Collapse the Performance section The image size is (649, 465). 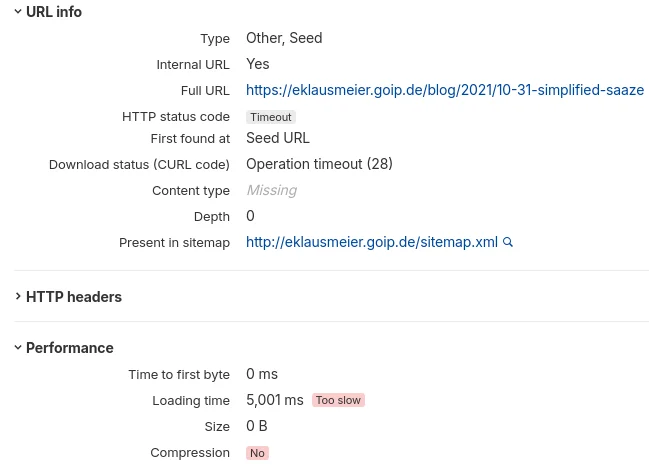tap(19, 348)
